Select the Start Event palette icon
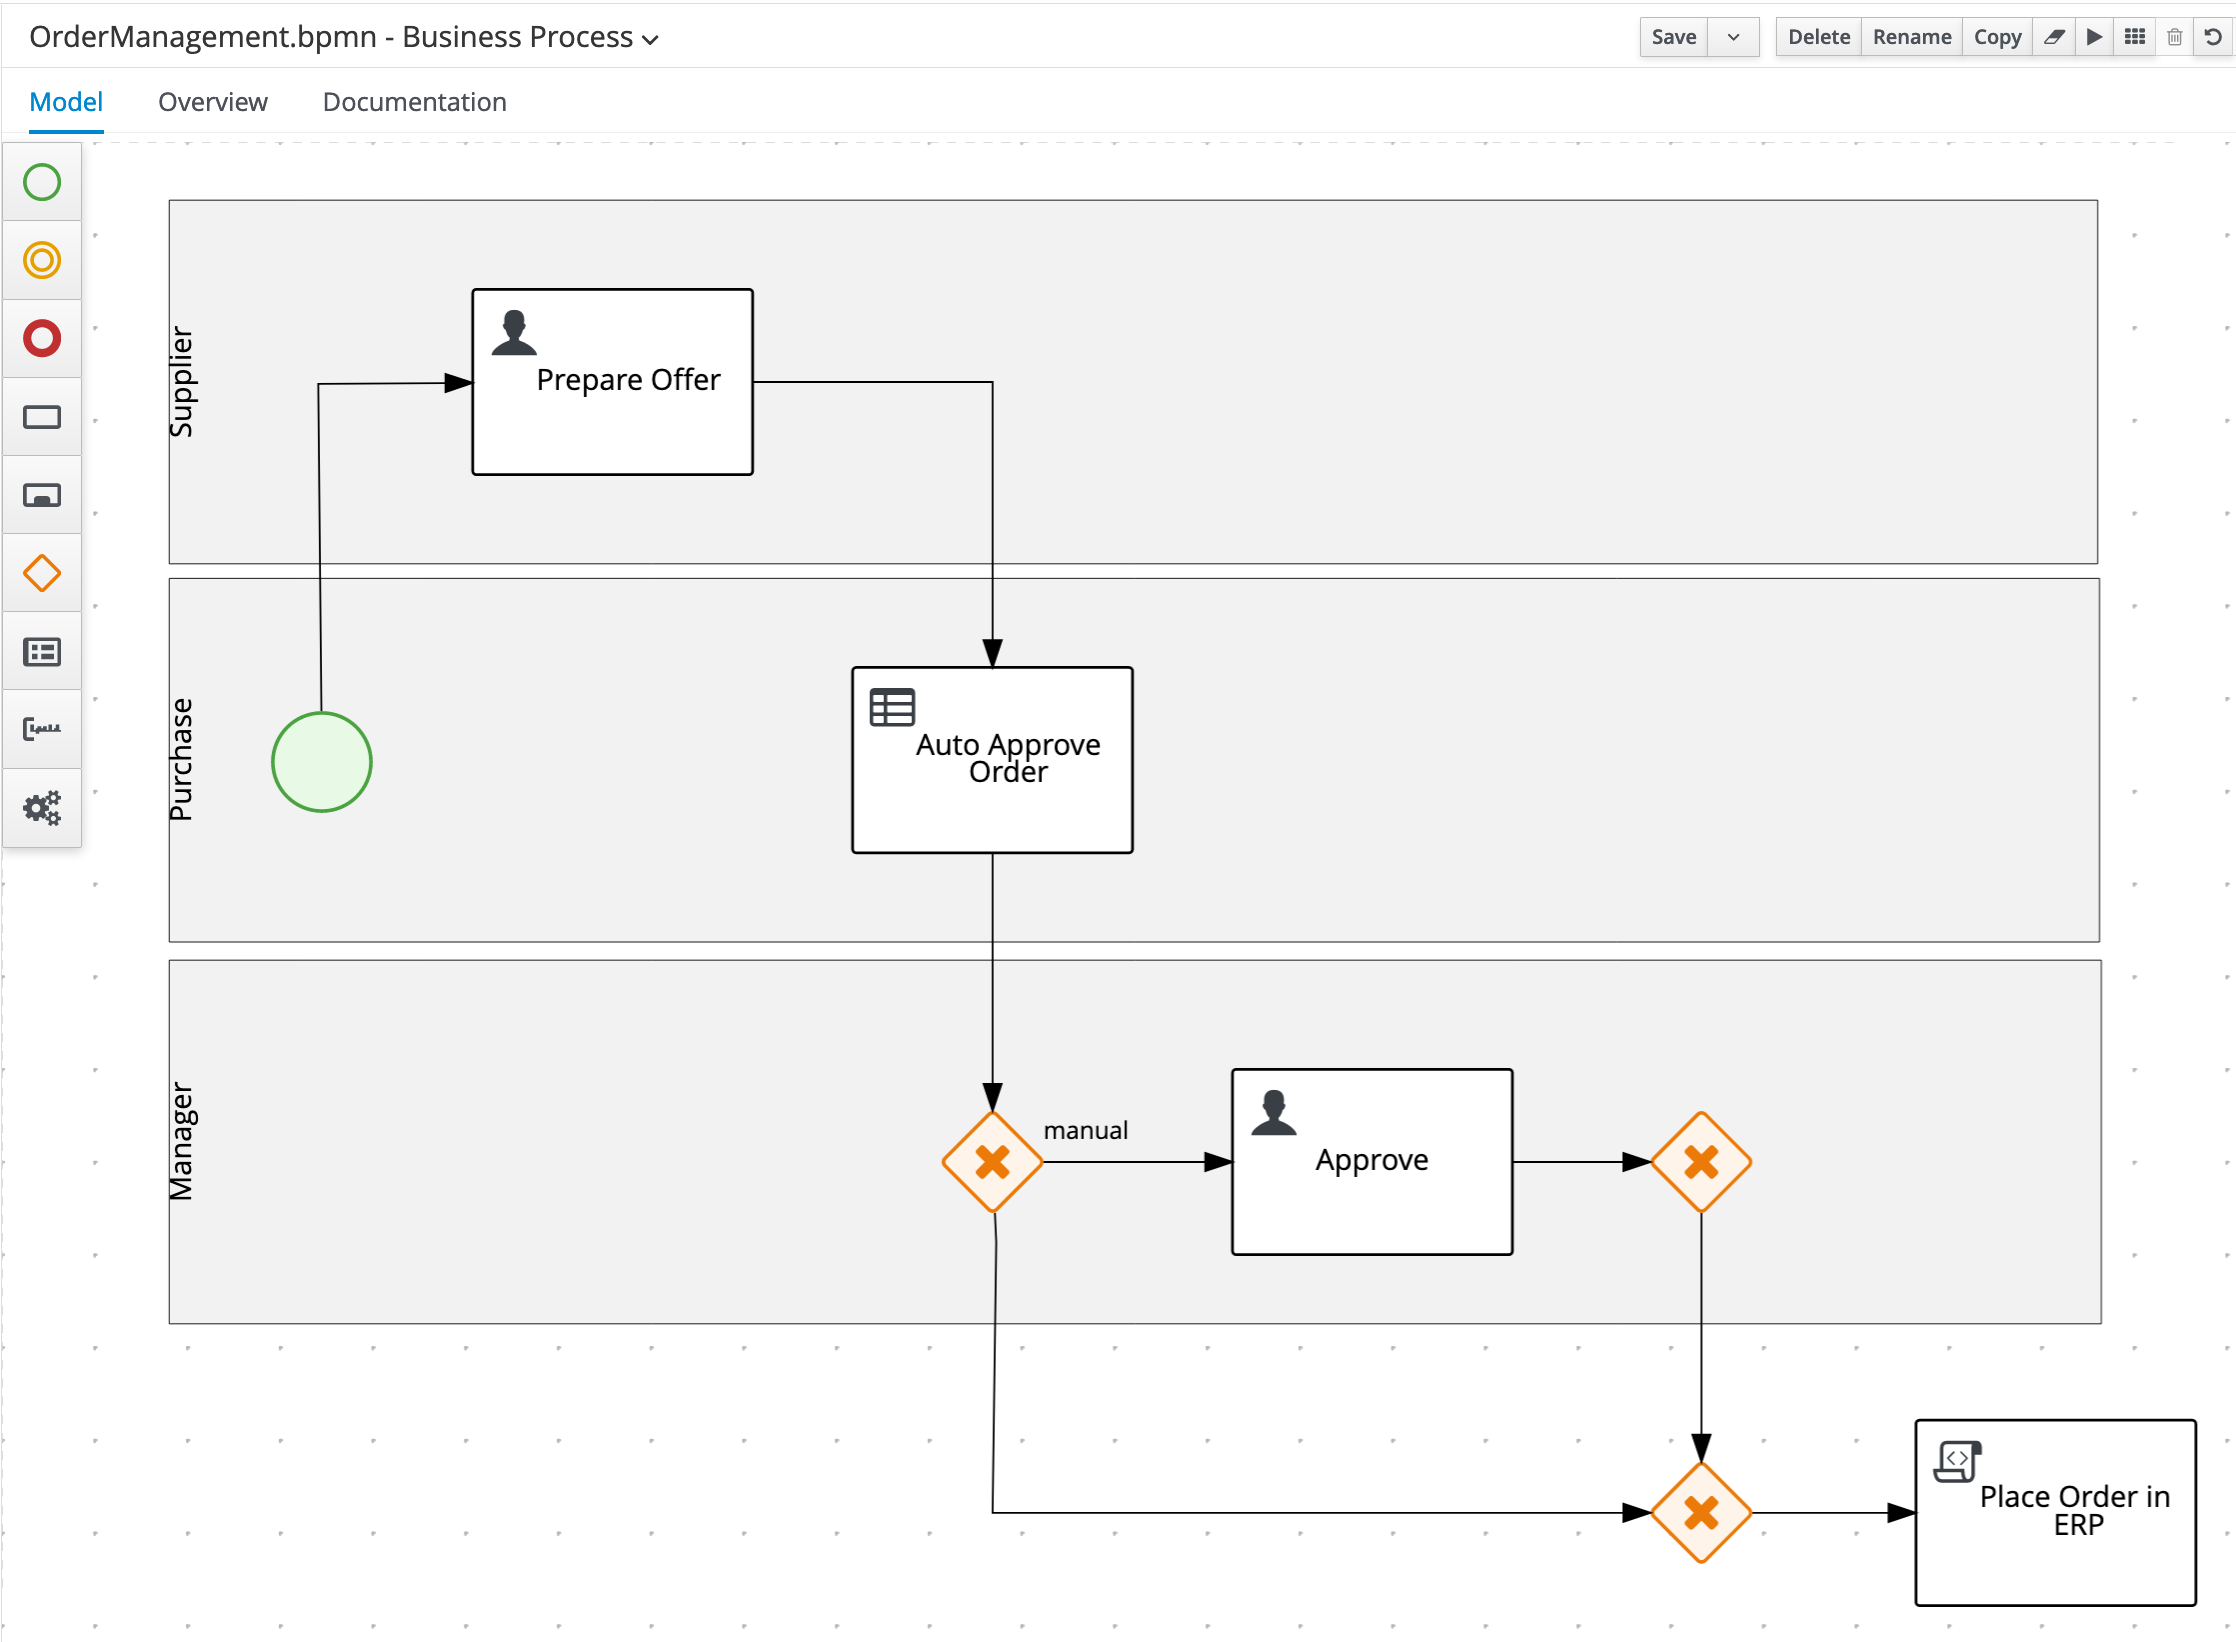2236x1642 pixels. tap(42, 182)
